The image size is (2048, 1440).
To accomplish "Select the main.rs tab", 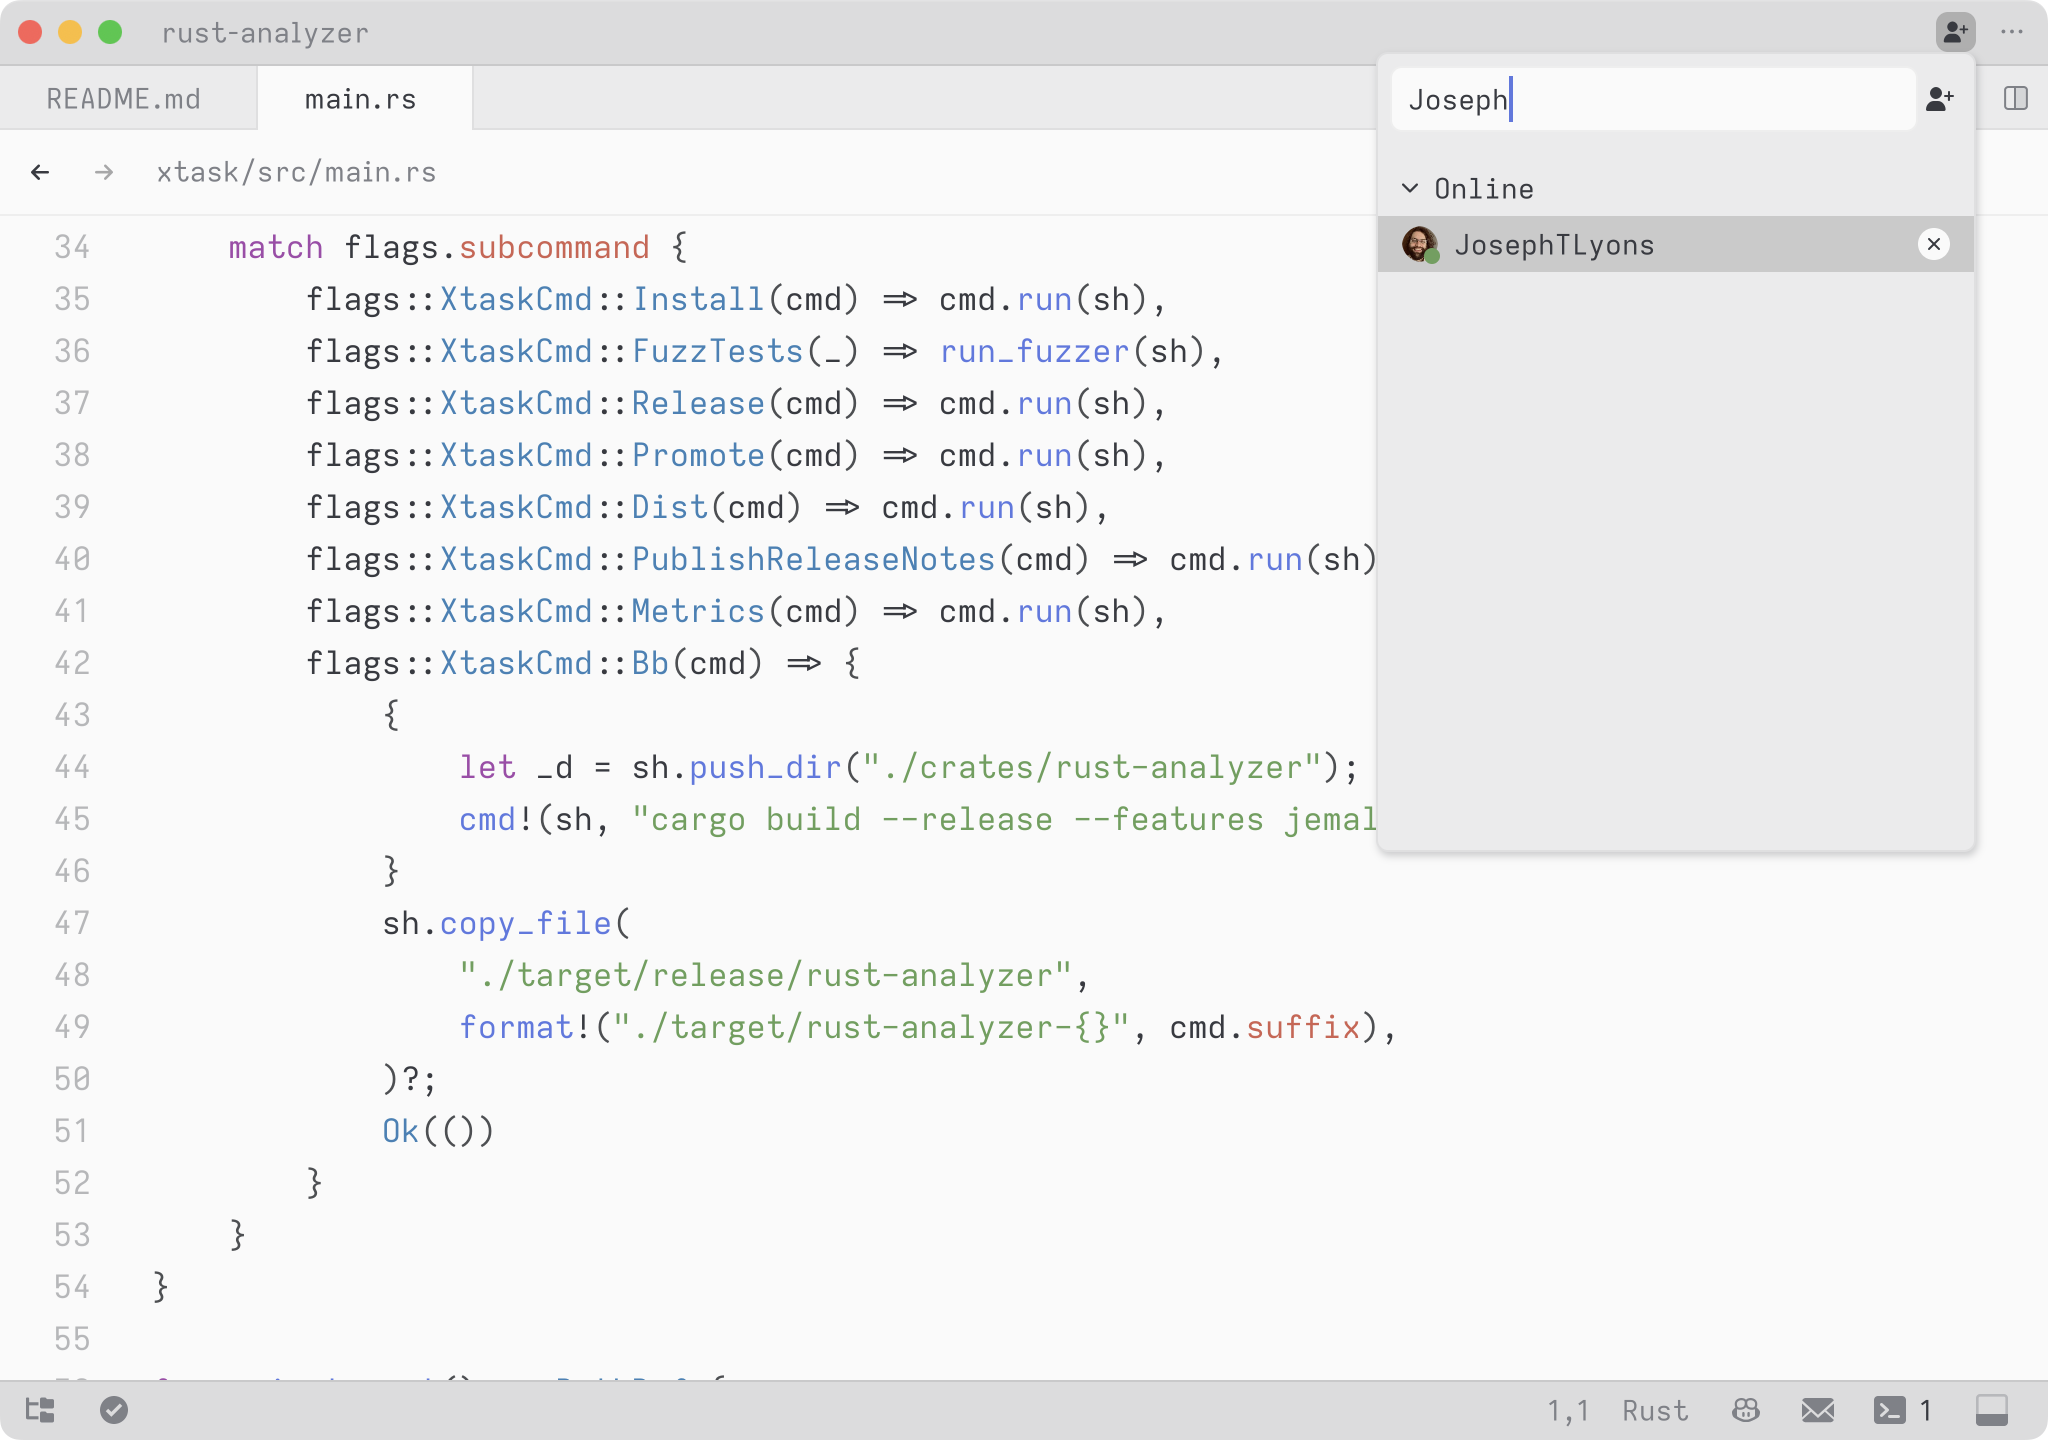I will [x=360, y=99].
